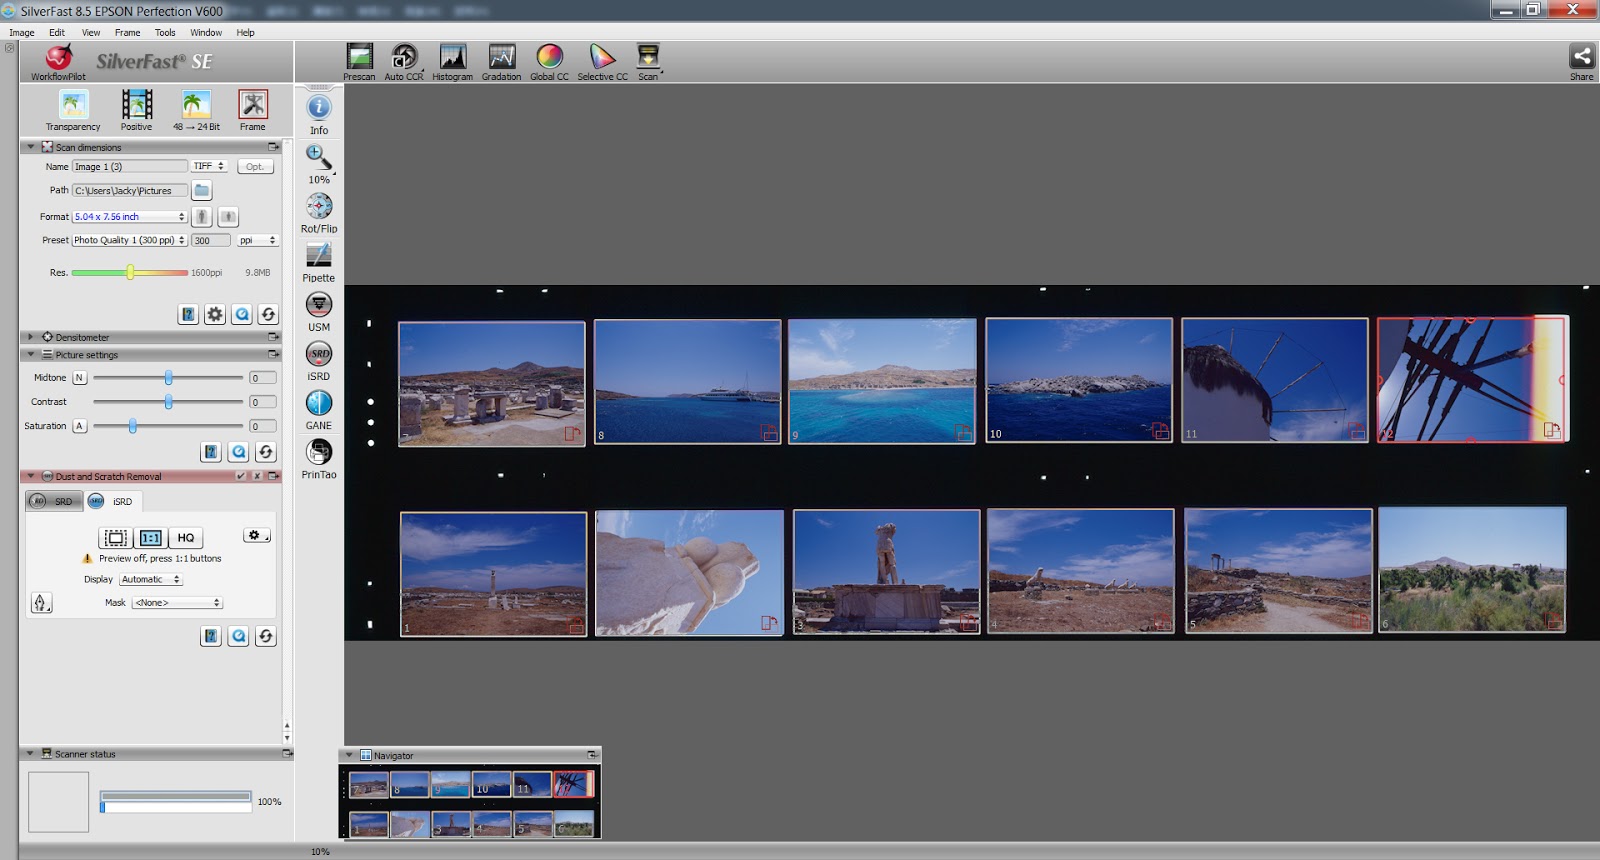Switch to the SRD tab
Viewport: 1600px width, 860px height.
click(x=53, y=501)
